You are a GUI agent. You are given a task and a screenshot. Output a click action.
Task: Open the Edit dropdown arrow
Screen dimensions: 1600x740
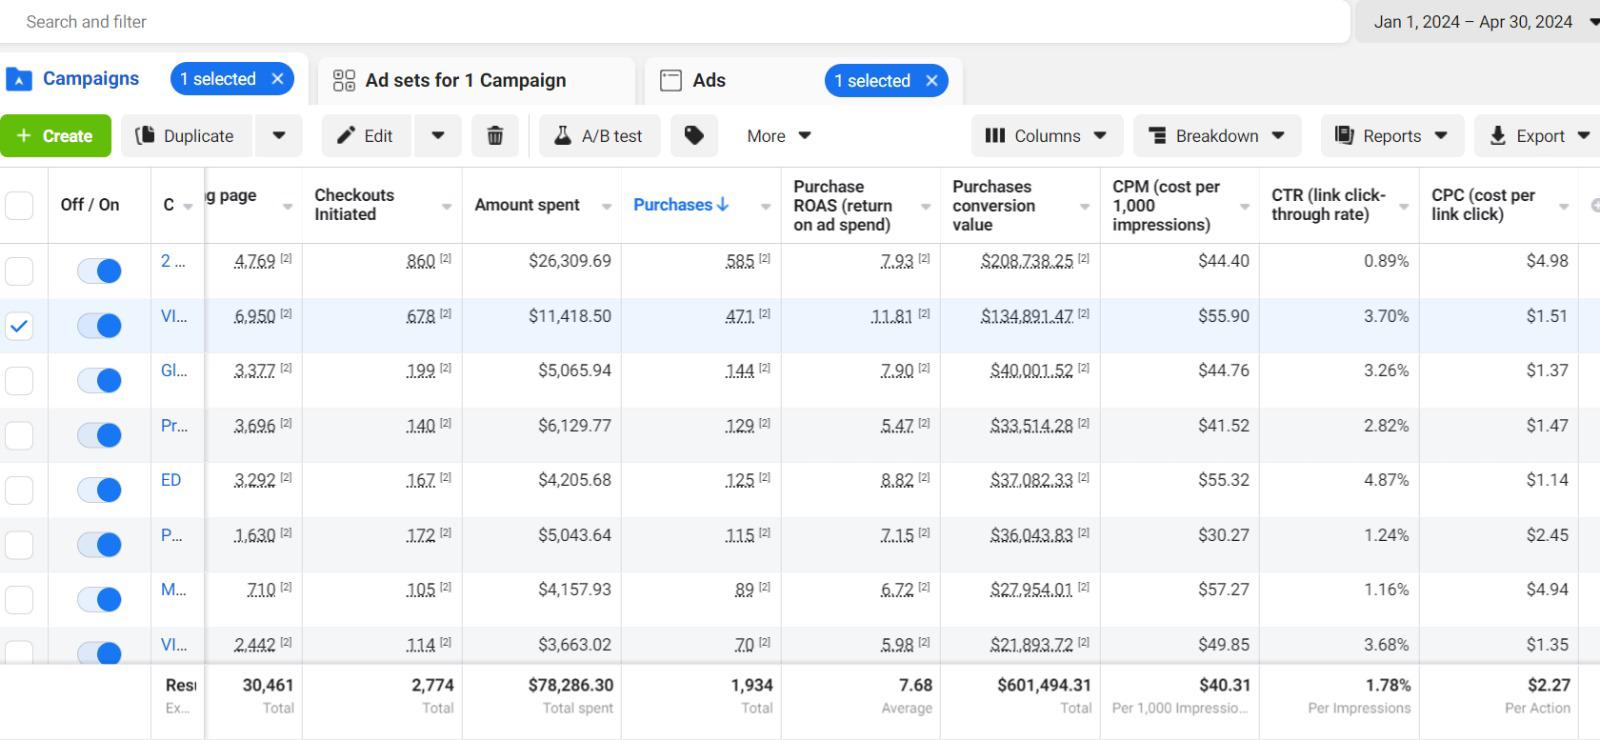click(x=438, y=136)
